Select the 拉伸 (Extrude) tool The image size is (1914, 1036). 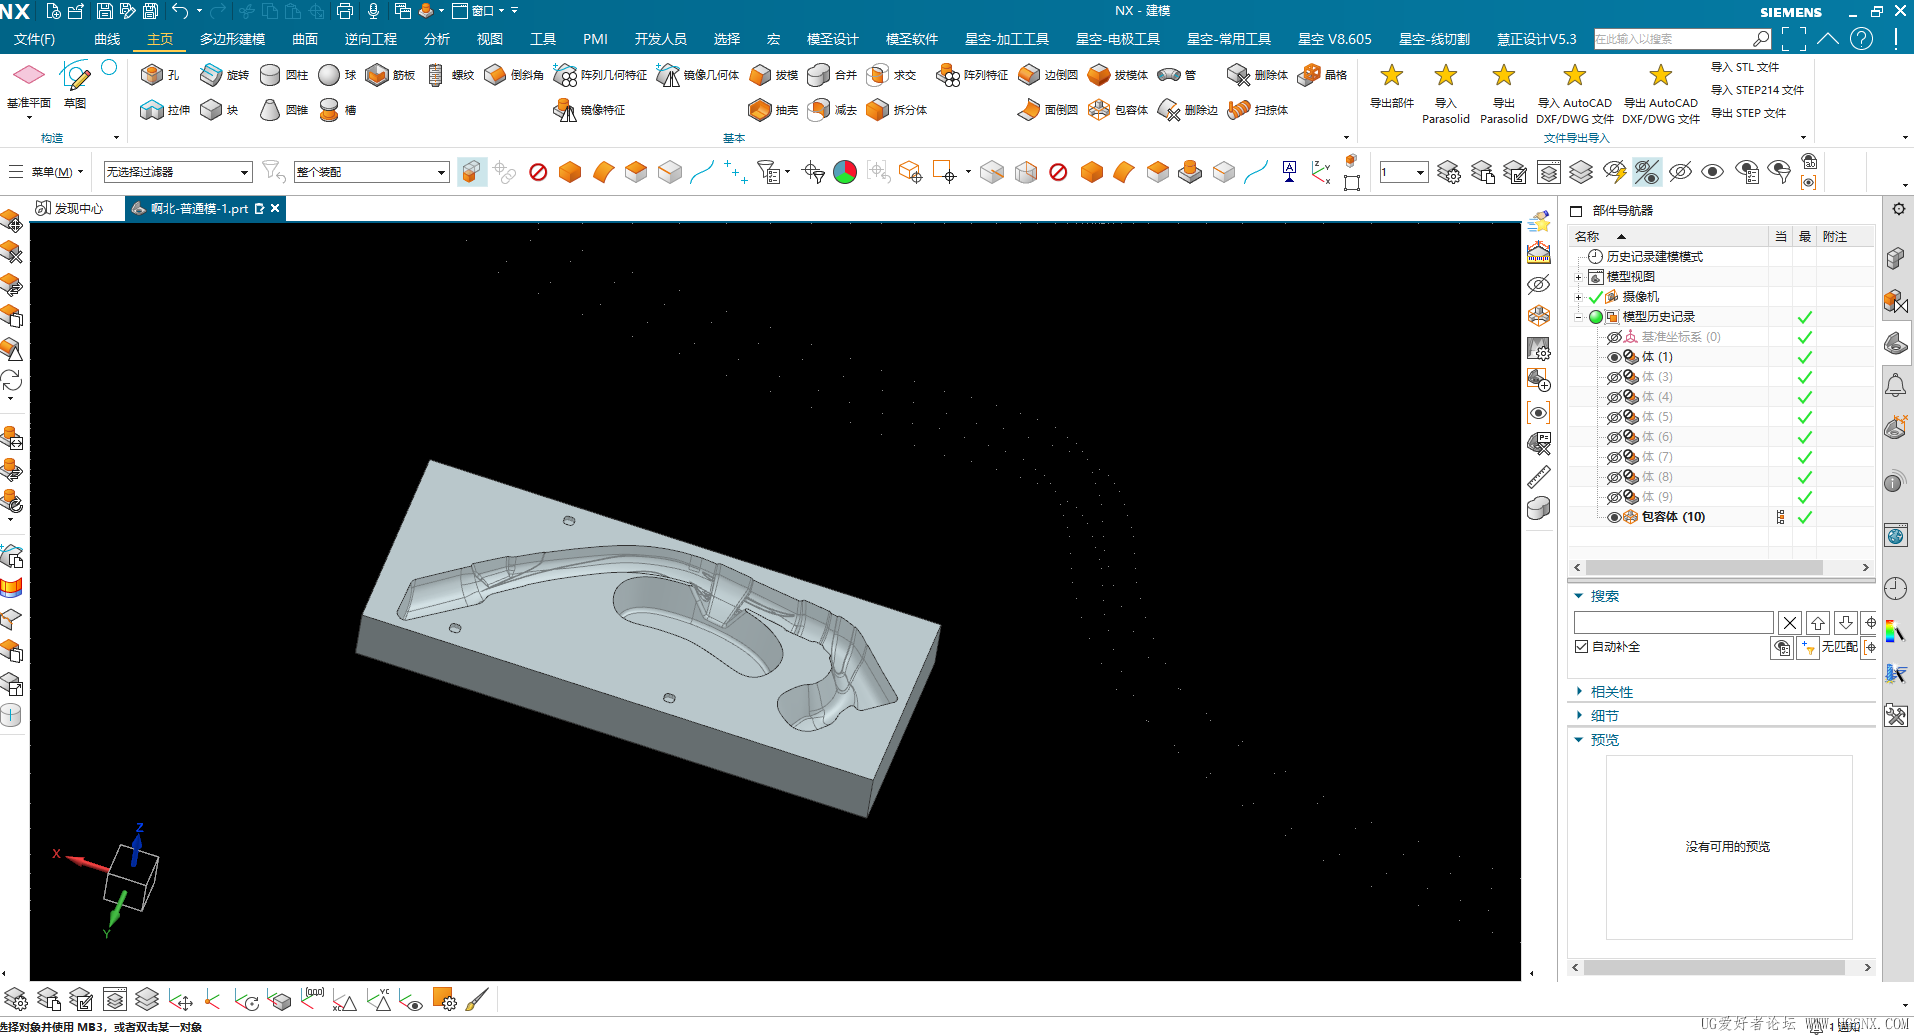point(152,110)
